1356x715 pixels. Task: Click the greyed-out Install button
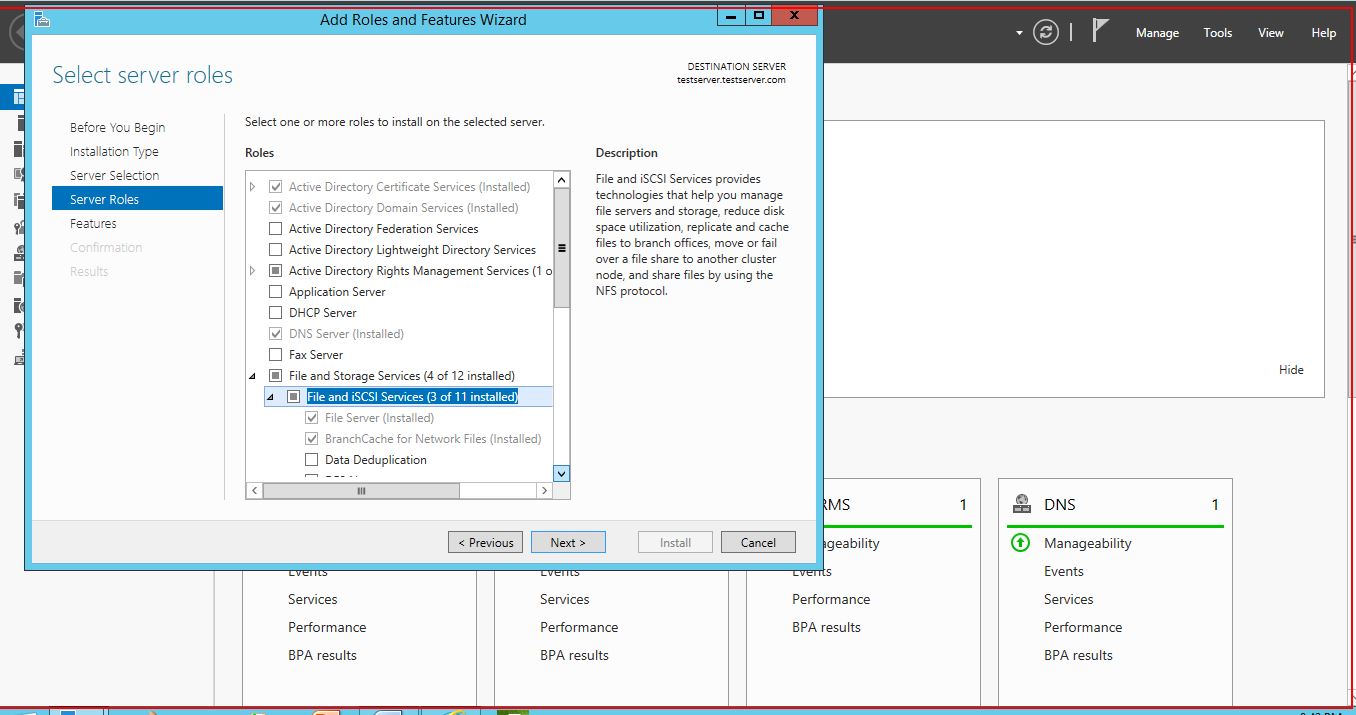[x=675, y=542]
